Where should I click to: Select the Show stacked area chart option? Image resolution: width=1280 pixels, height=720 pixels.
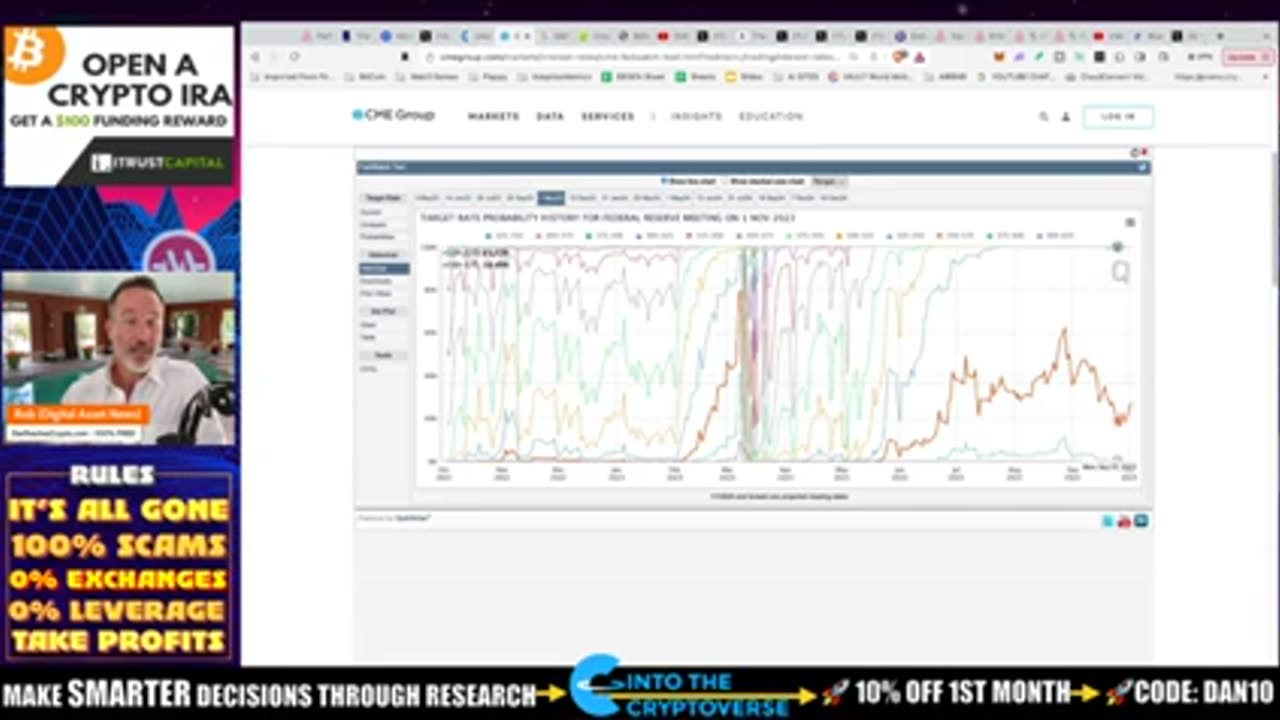point(765,181)
